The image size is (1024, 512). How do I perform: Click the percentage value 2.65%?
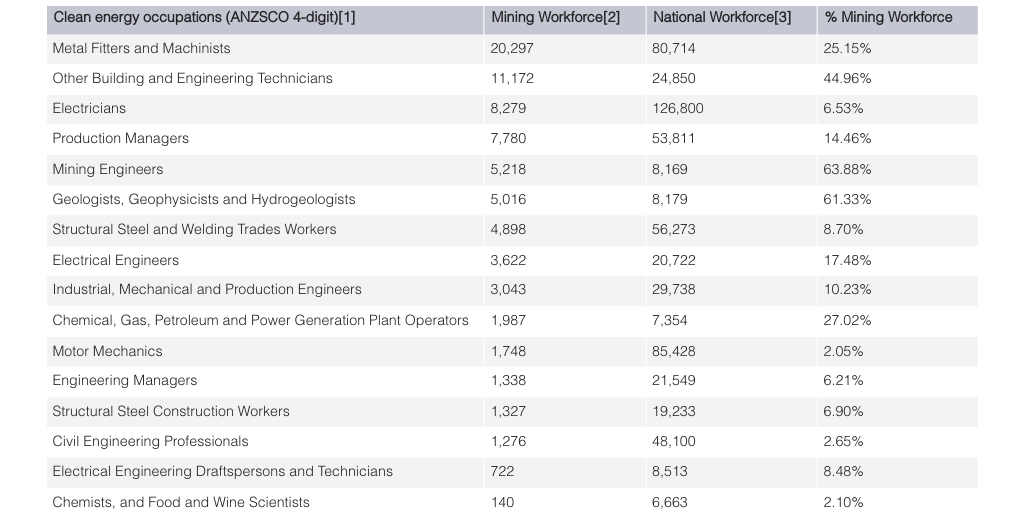pyautogui.click(x=843, y=441)
